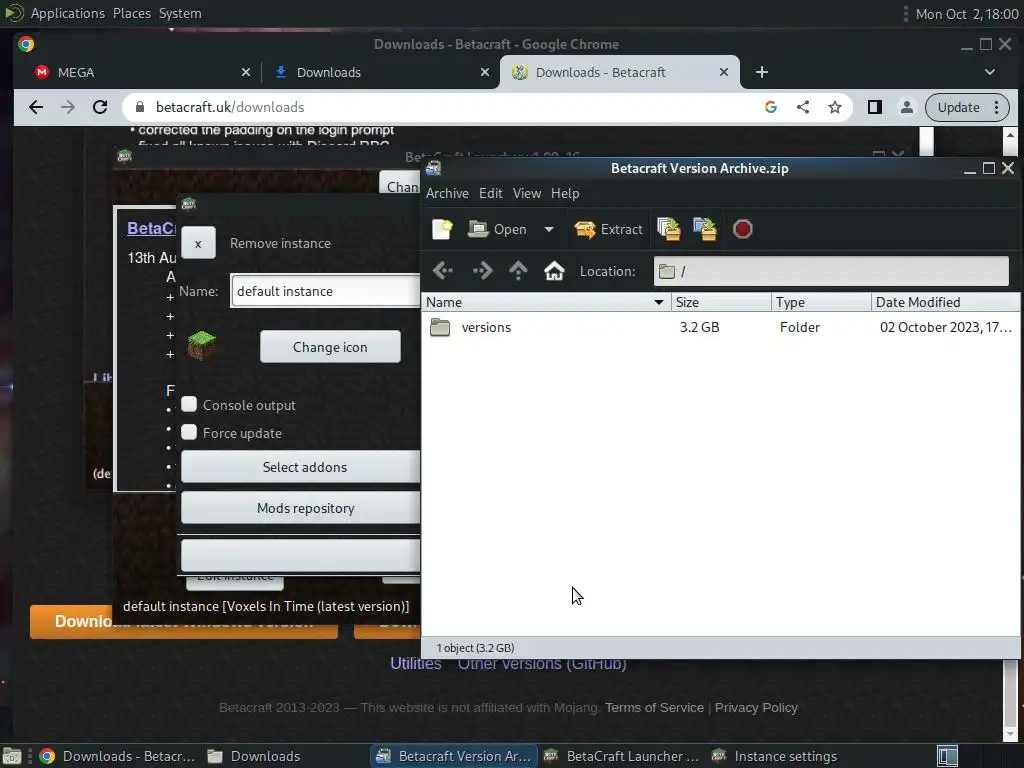Click the Google icon in address bar
The image size is (1024, 768).
tap(771, 107)
